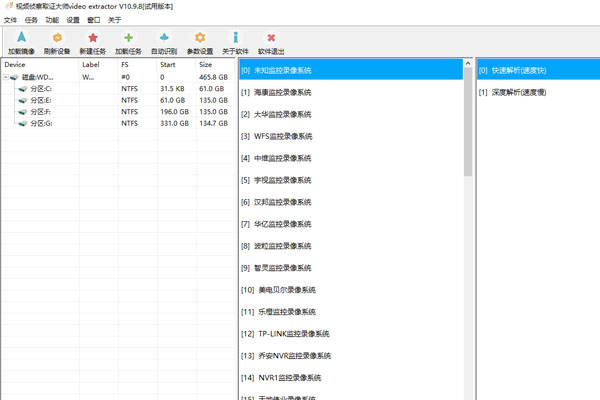
Task: Select [9] 智灵监控录像系统
Action: click(x=351, y=268)
